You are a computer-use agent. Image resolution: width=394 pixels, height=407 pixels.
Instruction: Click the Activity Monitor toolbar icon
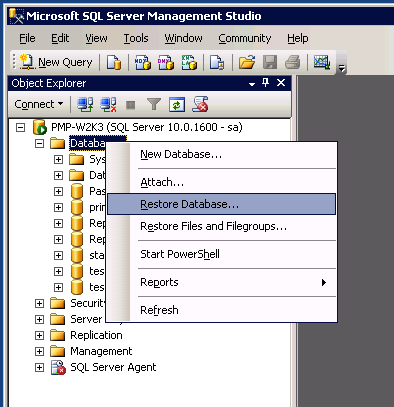(322, 62)
